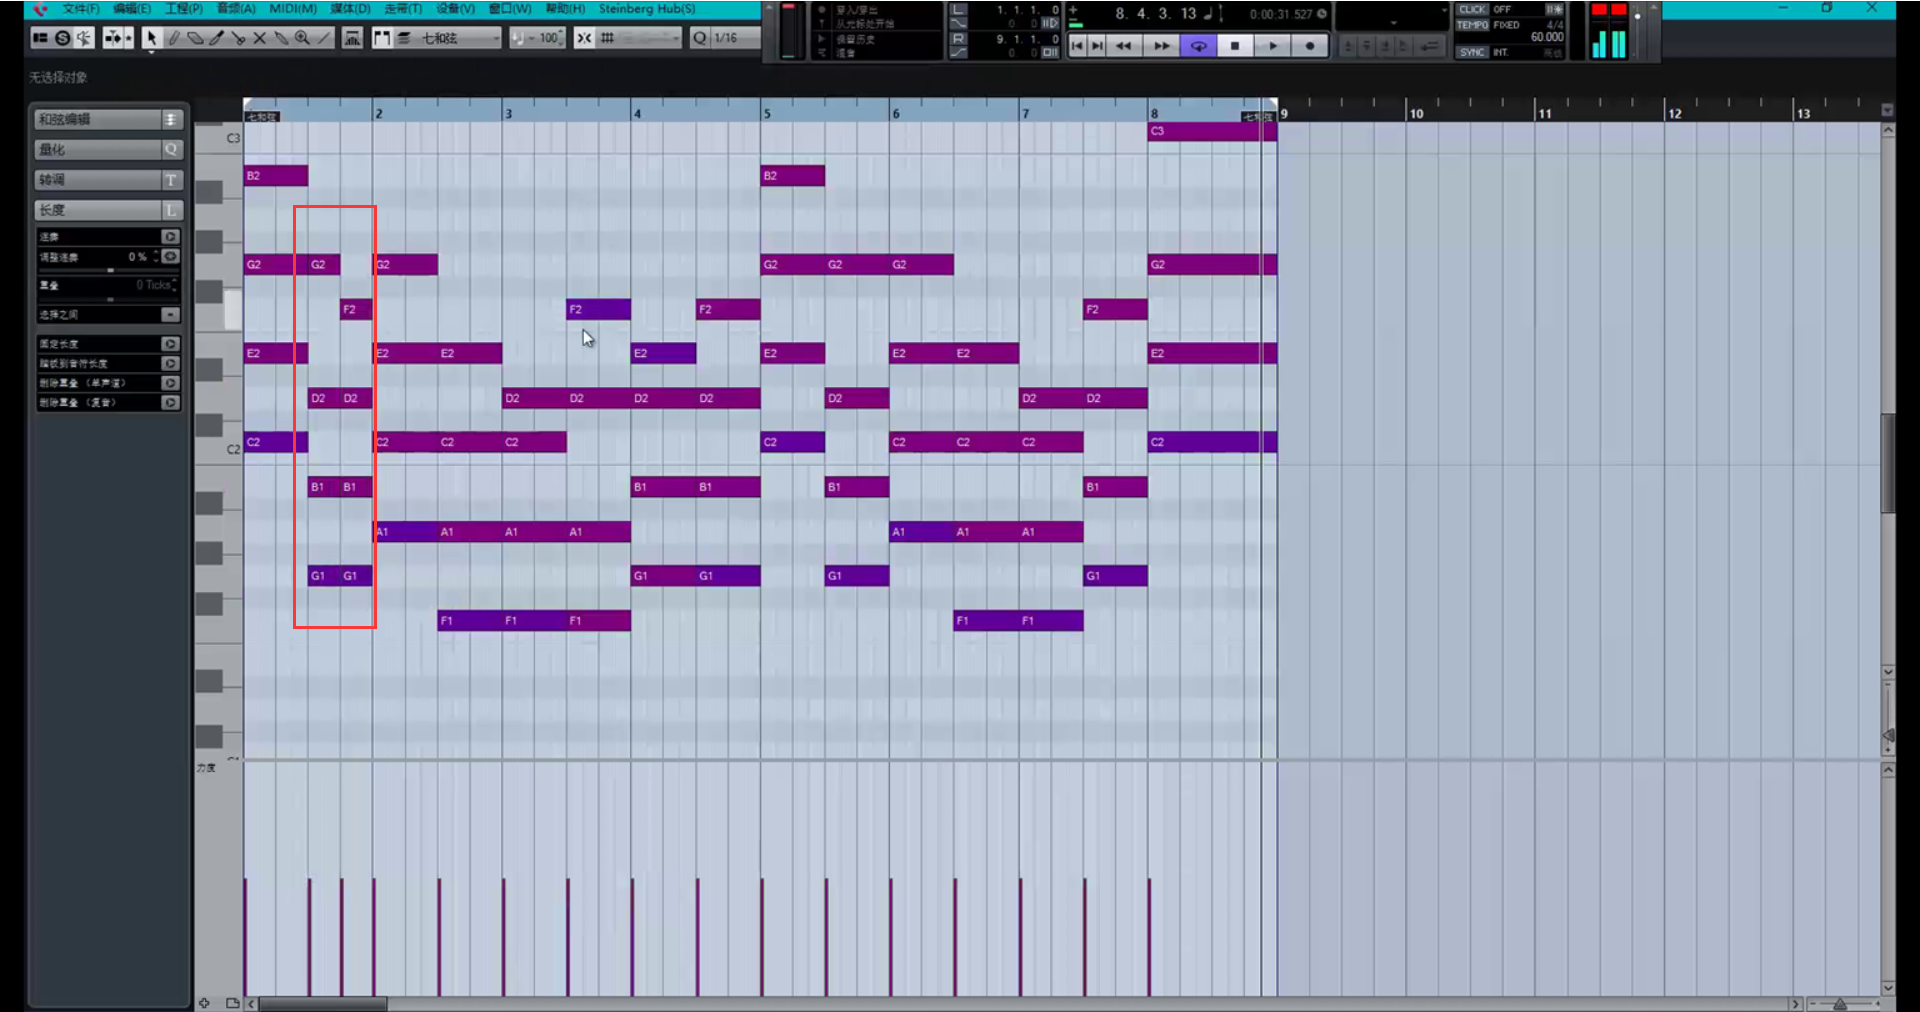Viewport: 1920px width, 1012px height.
Task: Select the Trim brush tool
Action: point(216,38)
